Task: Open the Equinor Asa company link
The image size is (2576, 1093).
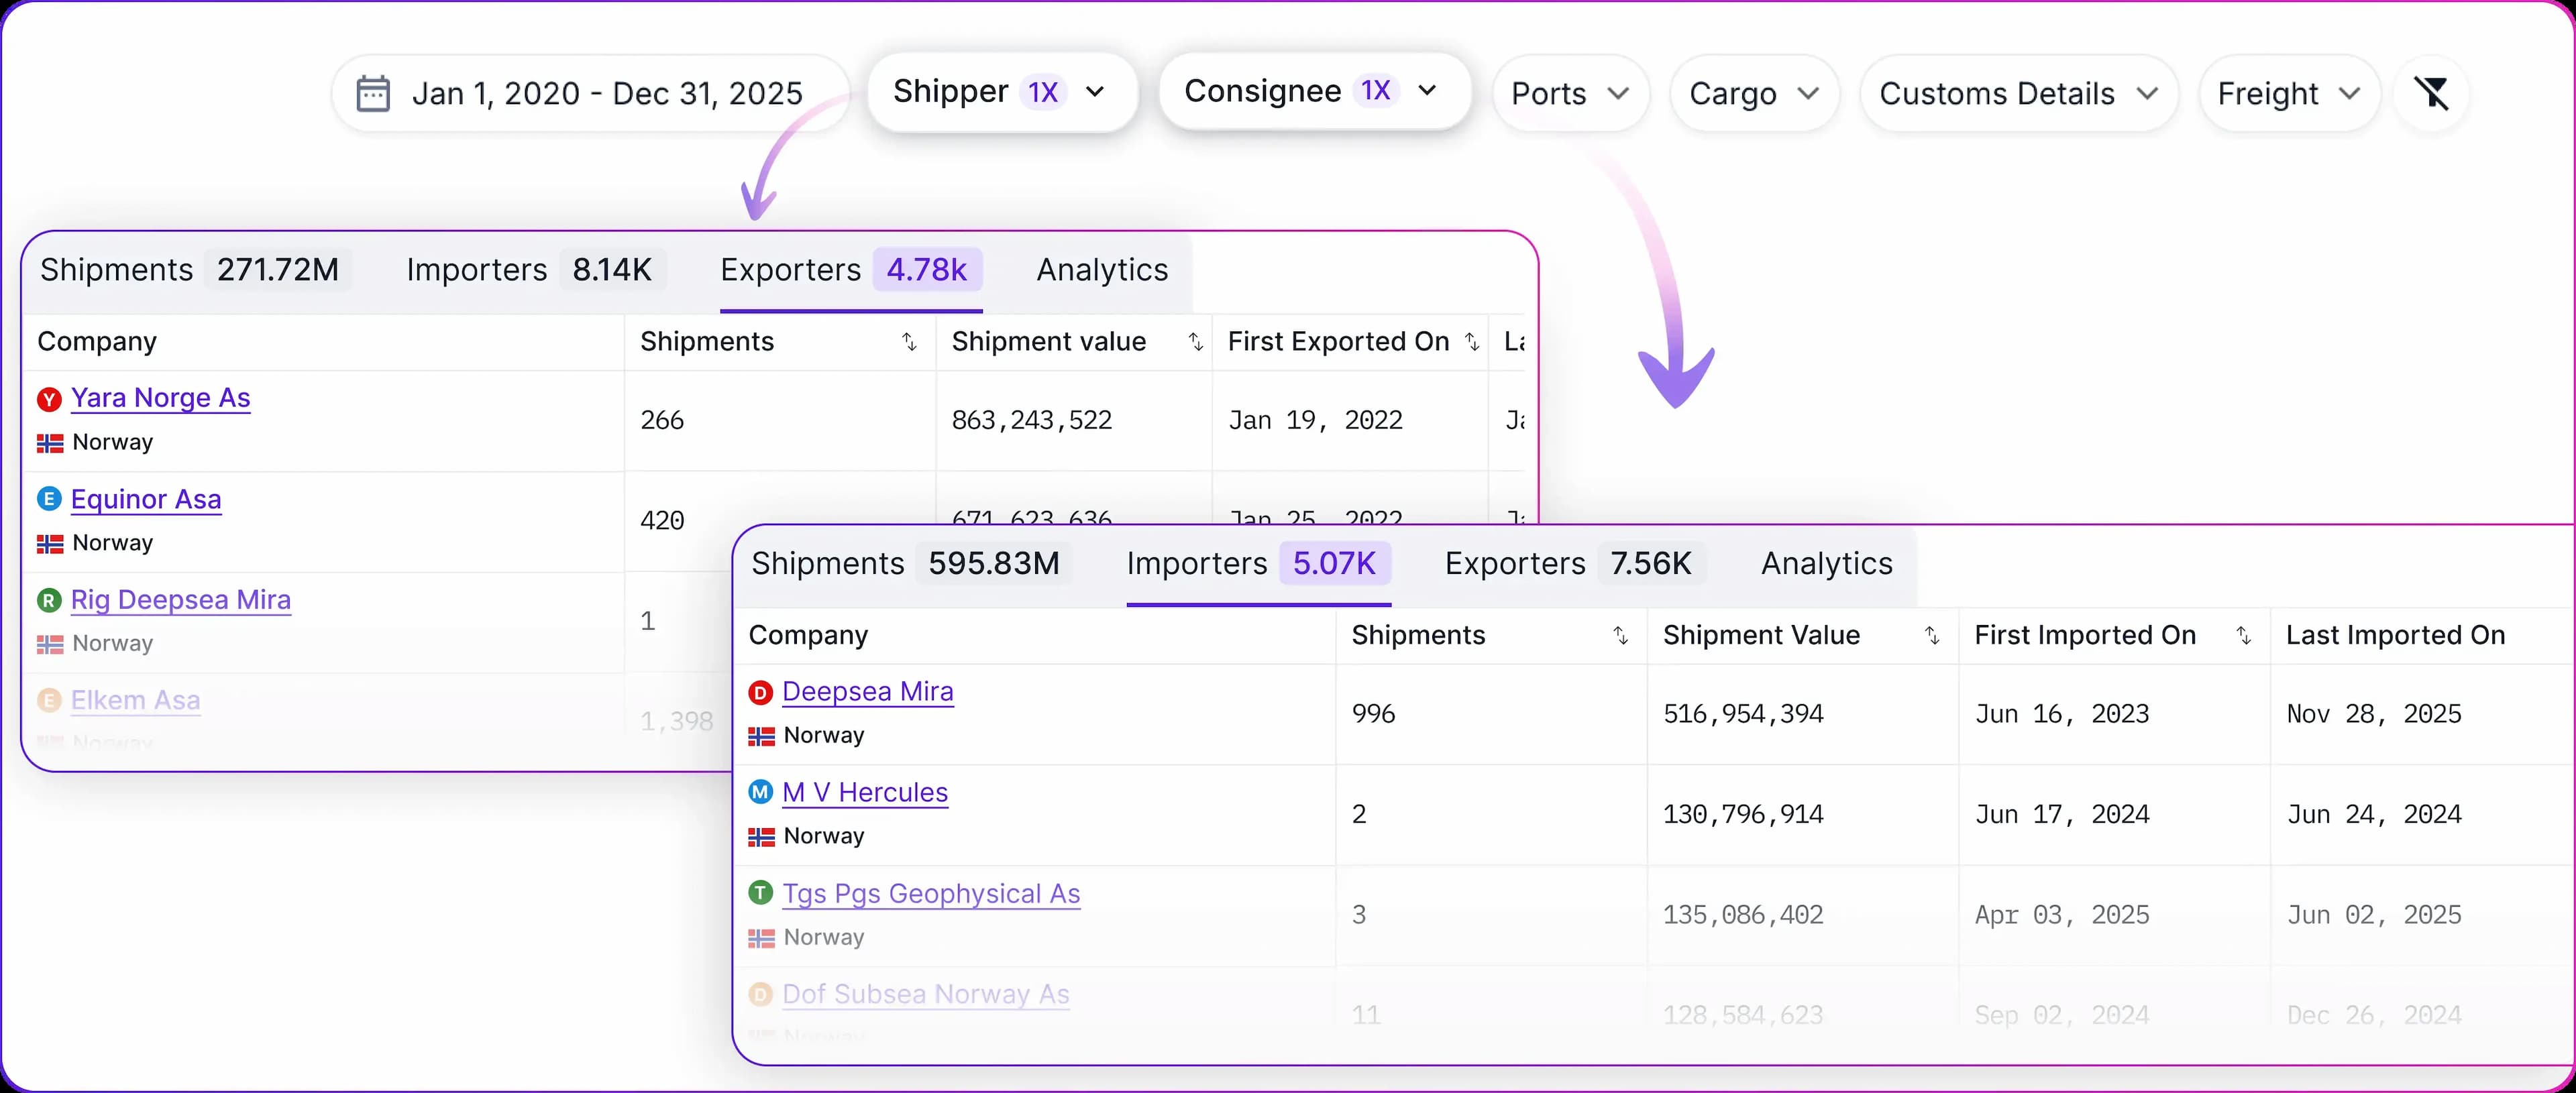Action: pos(146,499)
